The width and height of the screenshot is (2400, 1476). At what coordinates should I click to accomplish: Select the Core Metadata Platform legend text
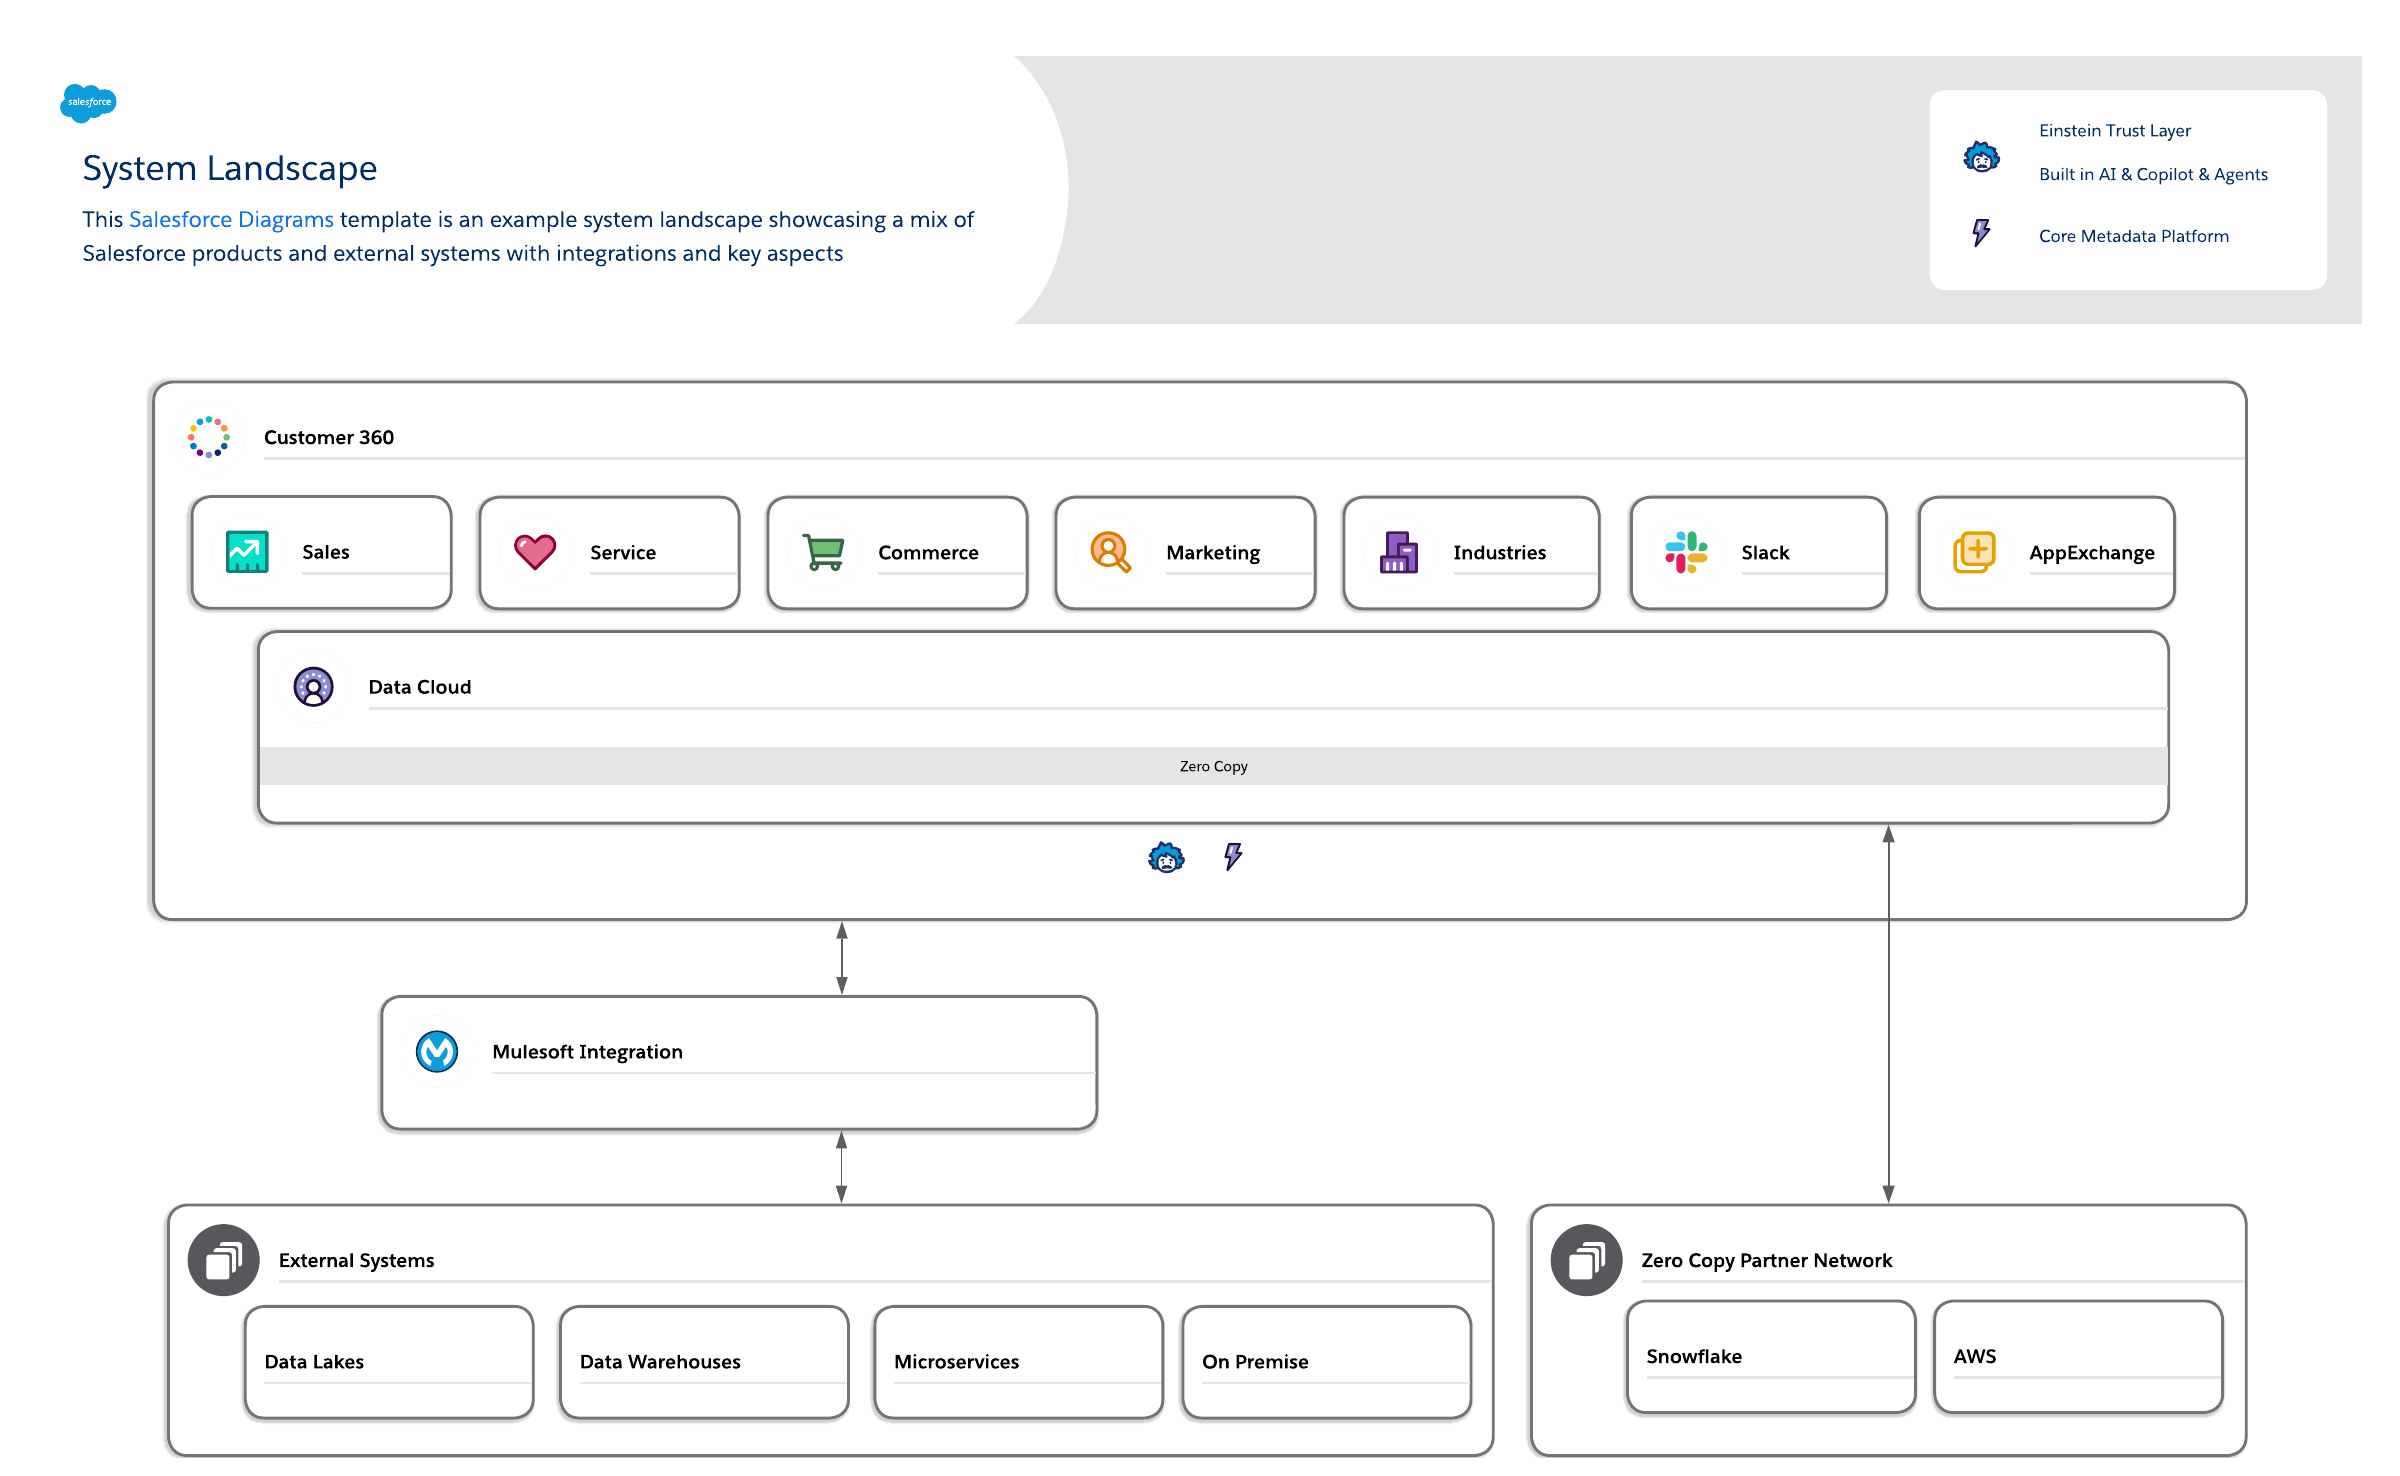[2133, 236]
